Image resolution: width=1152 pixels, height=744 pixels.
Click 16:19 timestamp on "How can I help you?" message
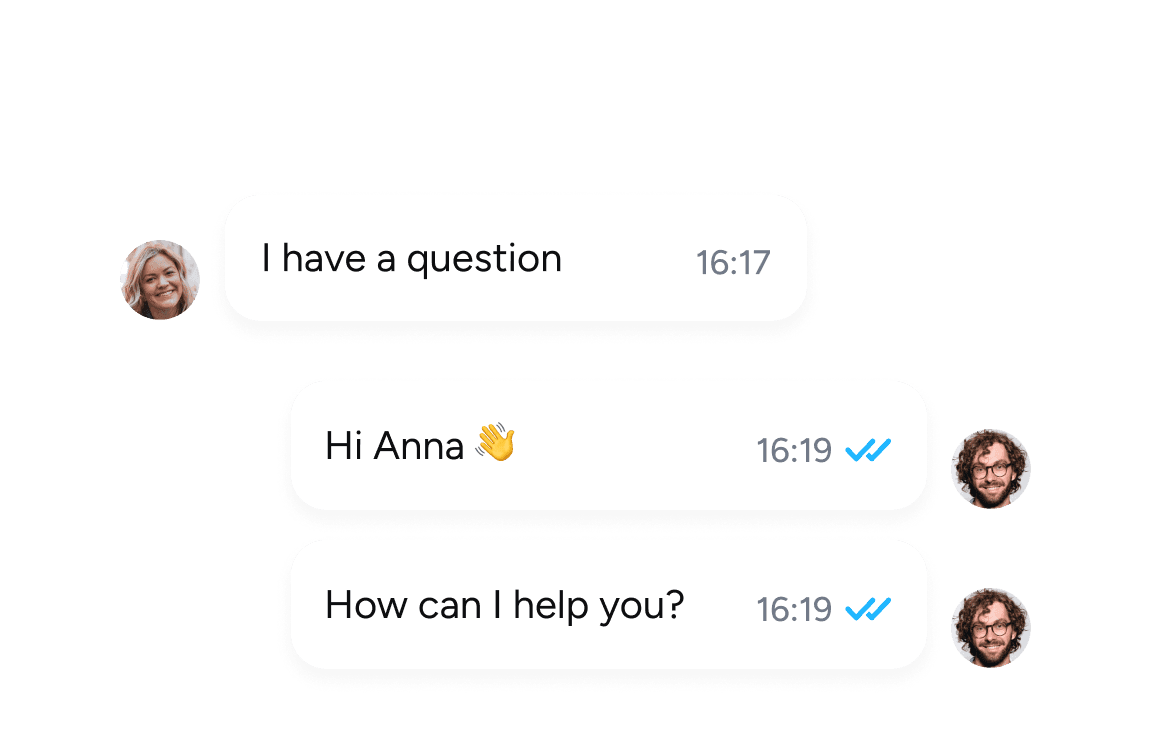[794, 609]
